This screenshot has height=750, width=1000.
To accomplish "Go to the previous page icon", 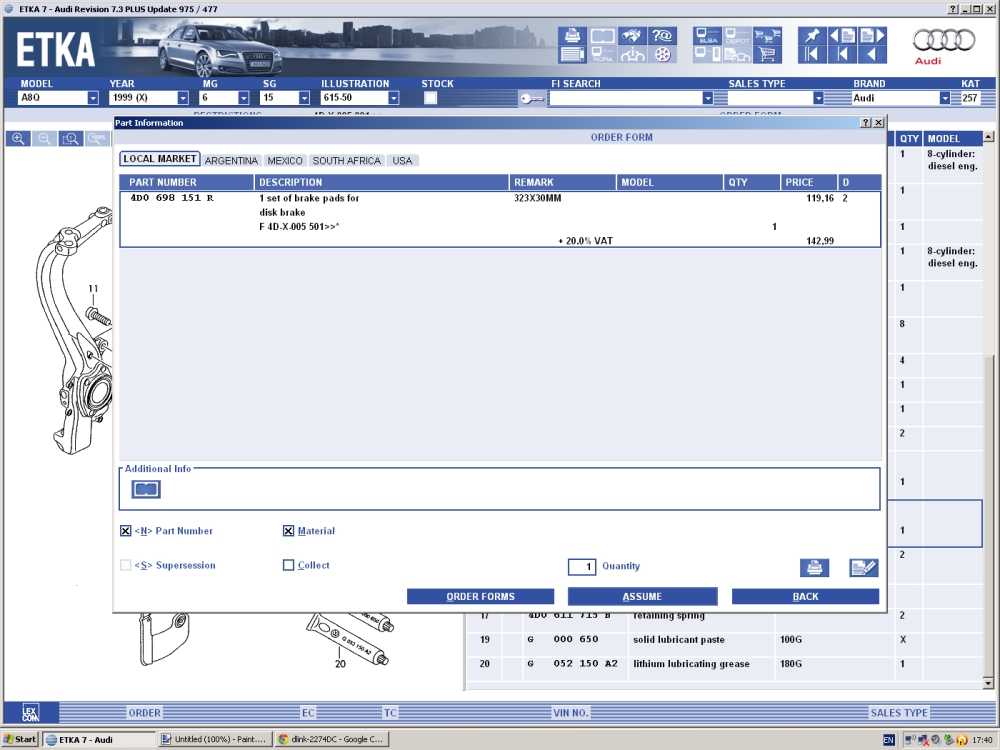I will [x=842, y=35].
